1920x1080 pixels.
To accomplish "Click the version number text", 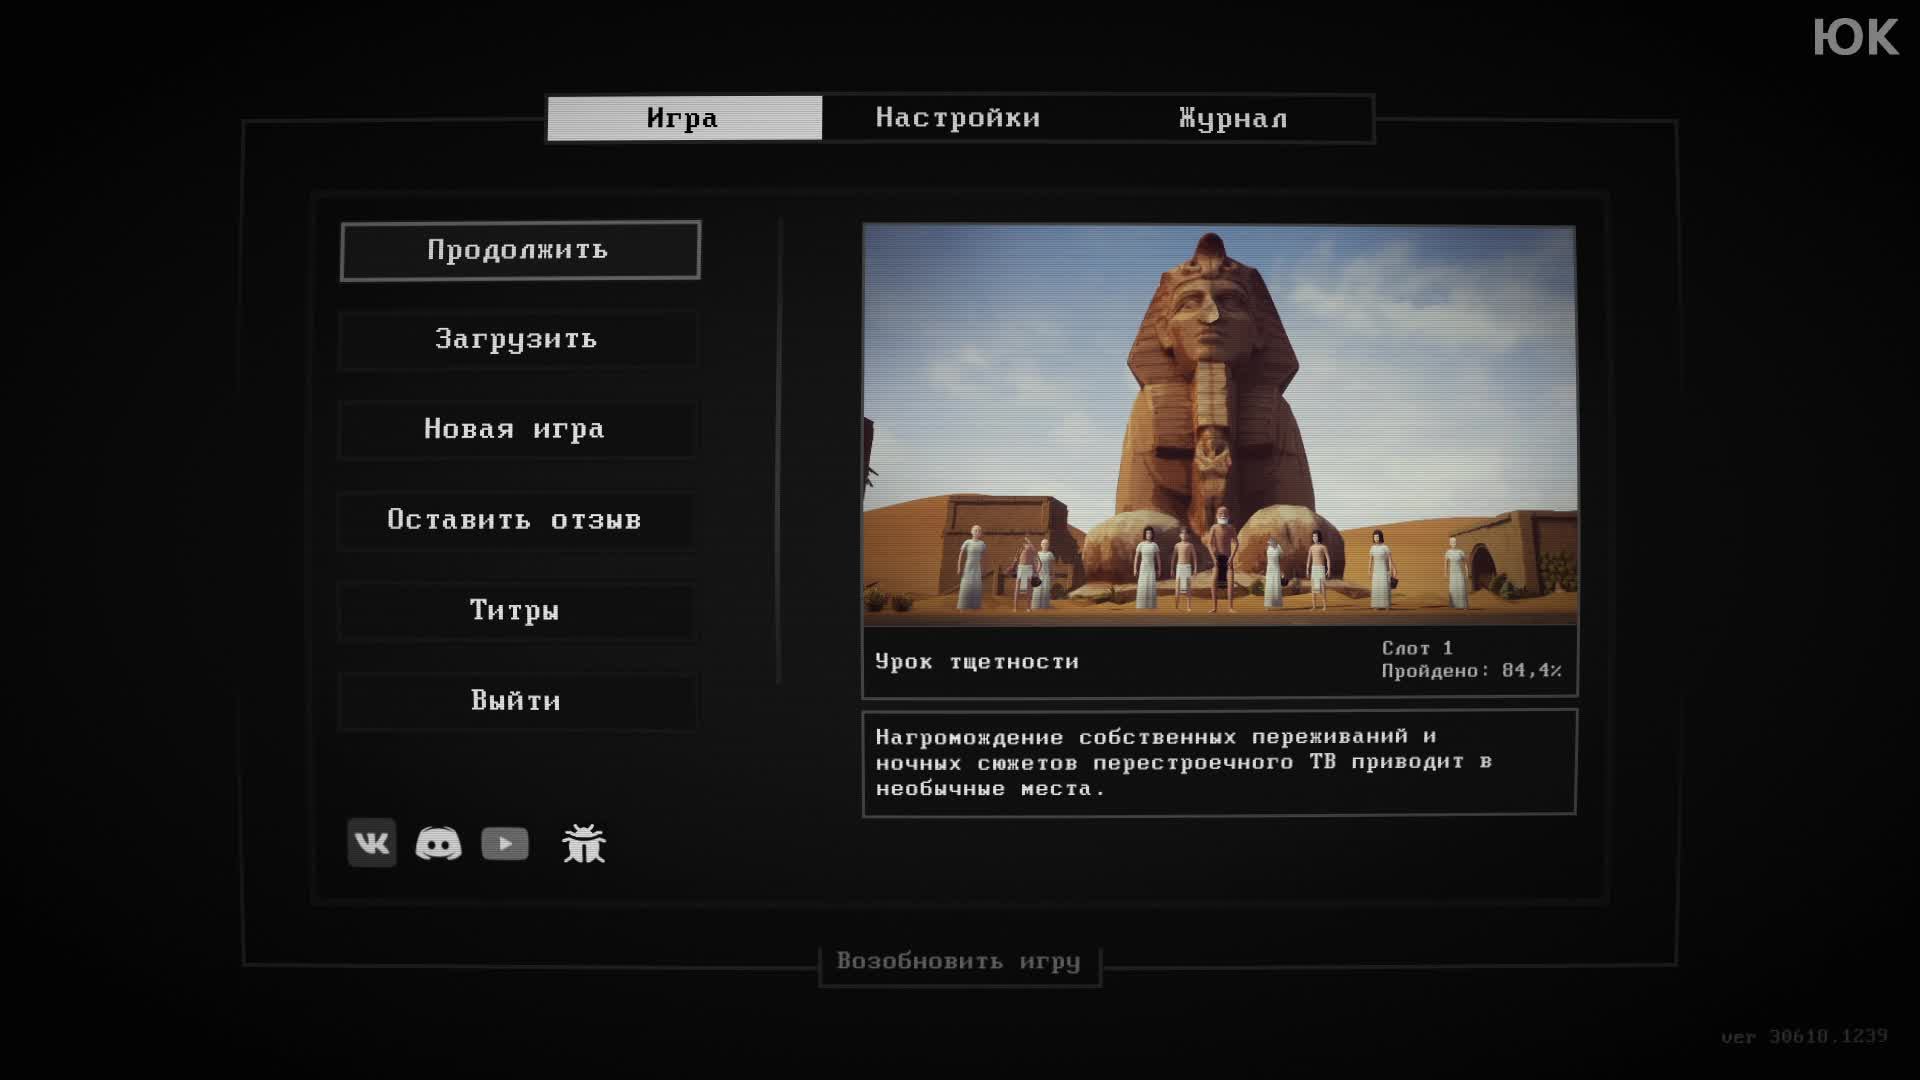I will point(1804,1037).
